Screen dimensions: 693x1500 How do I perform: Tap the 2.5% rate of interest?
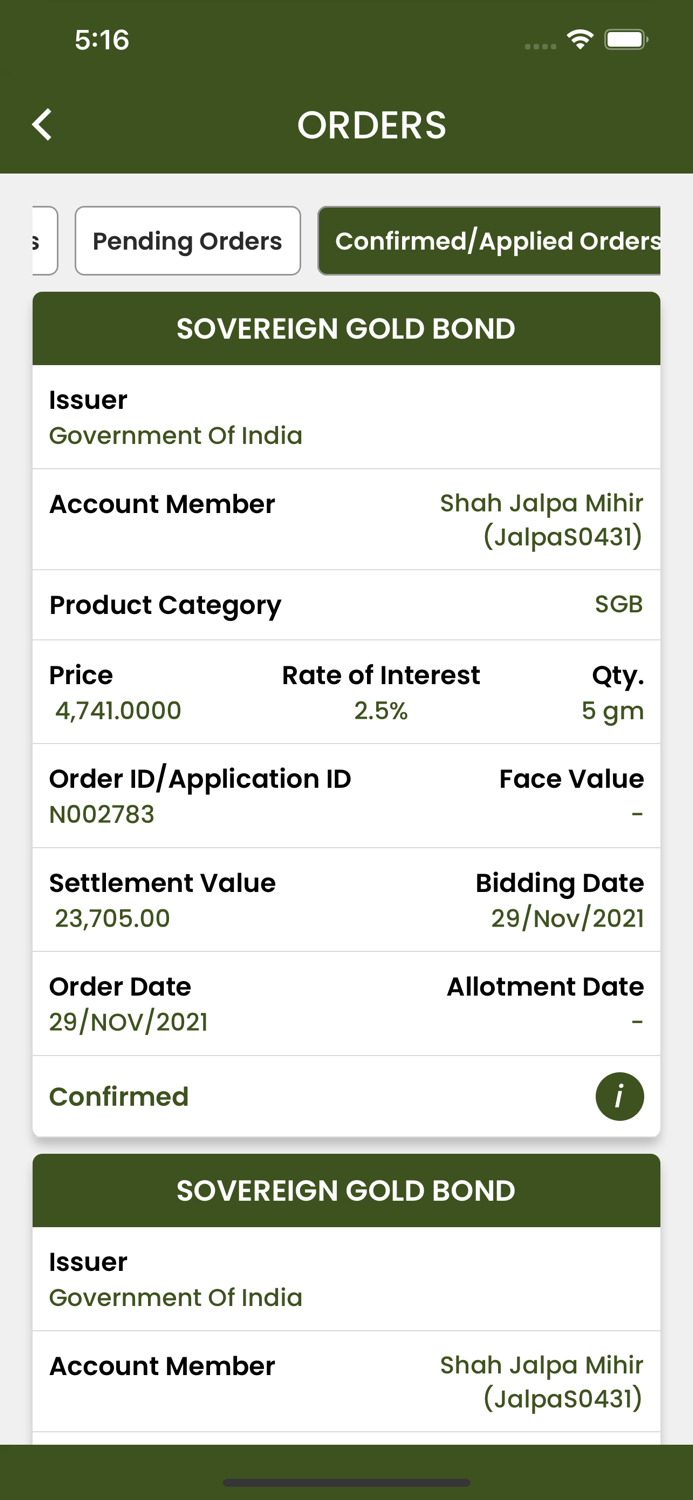[x=381, y=711]
